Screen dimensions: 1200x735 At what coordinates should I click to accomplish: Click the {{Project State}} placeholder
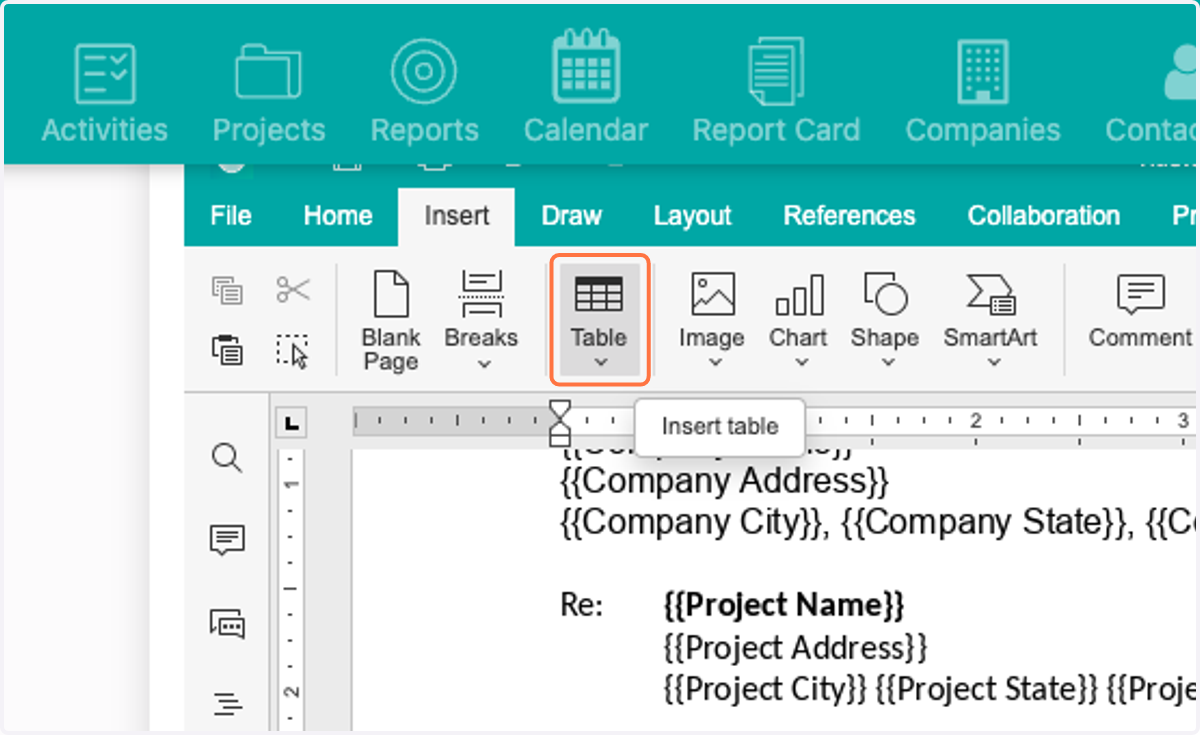pos(989,689)
